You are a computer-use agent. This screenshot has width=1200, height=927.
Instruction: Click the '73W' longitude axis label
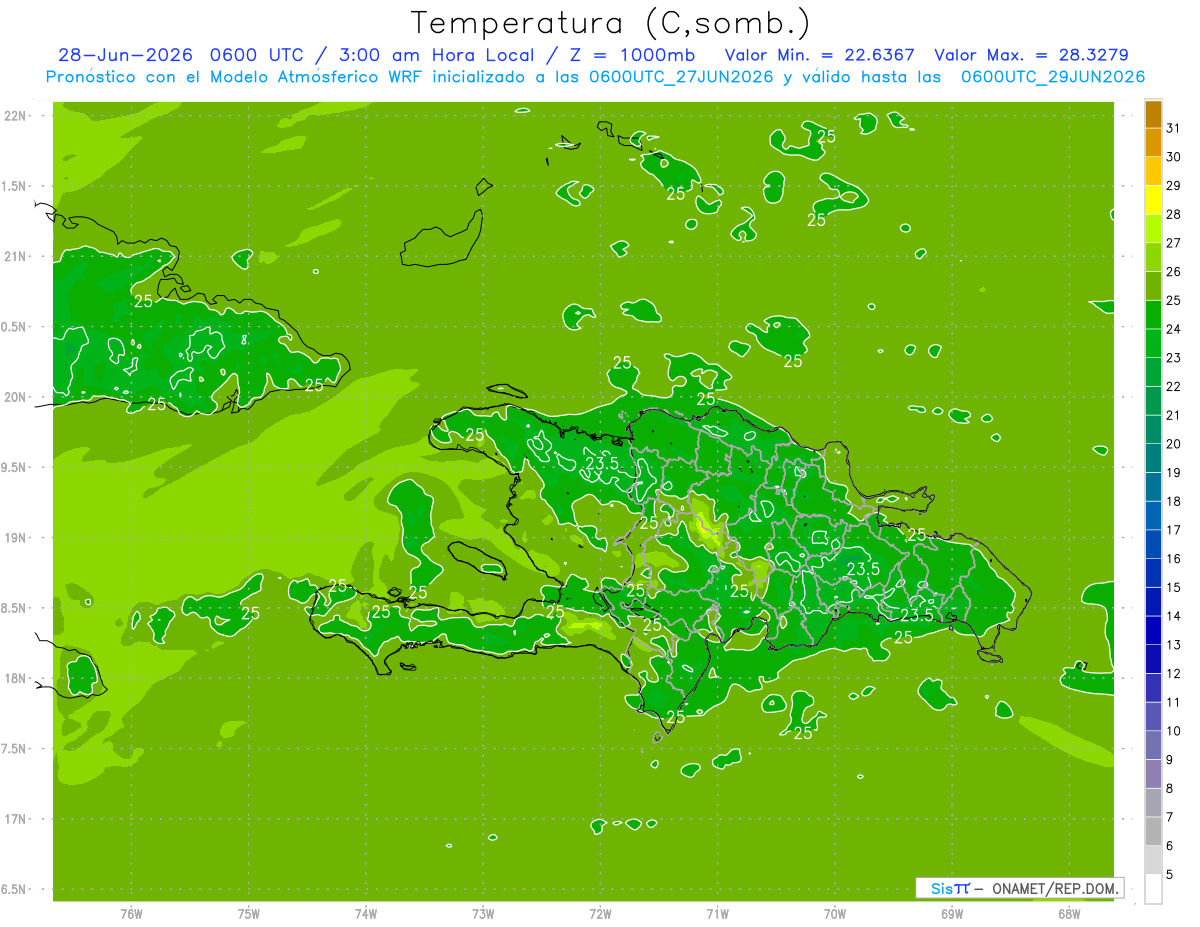click(483, 914)
